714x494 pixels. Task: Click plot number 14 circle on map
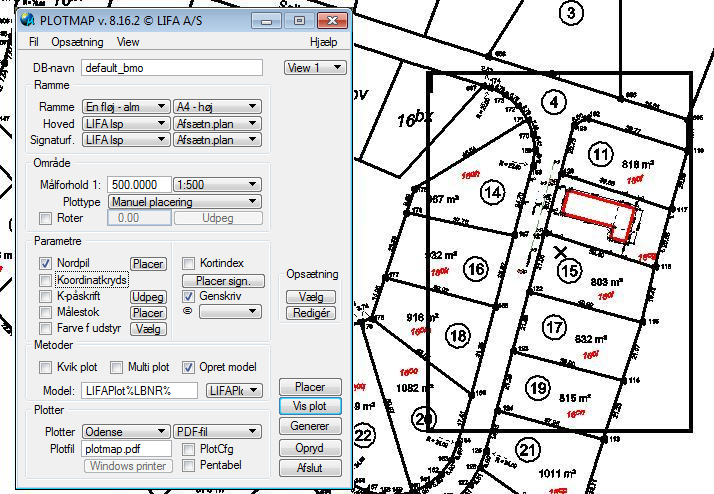(493, 192)
